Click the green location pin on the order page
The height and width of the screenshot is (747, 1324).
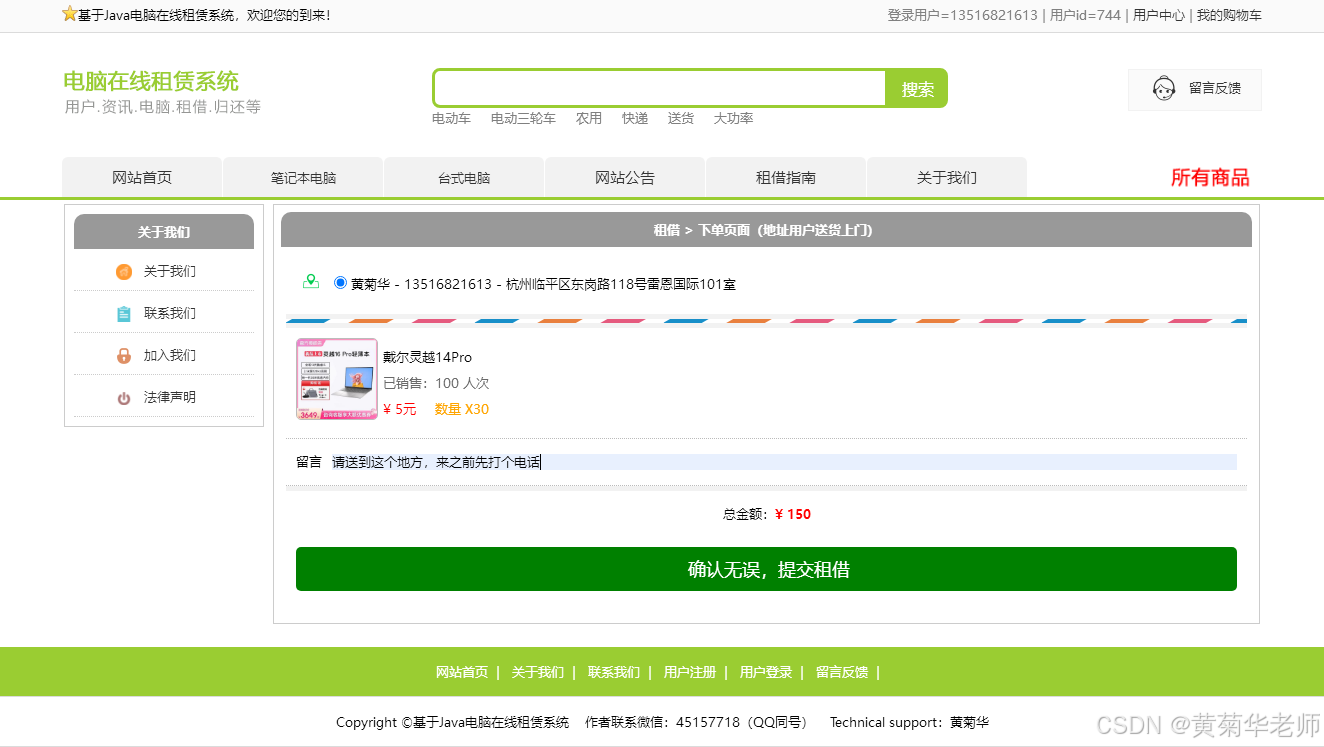tap(312, 281)
